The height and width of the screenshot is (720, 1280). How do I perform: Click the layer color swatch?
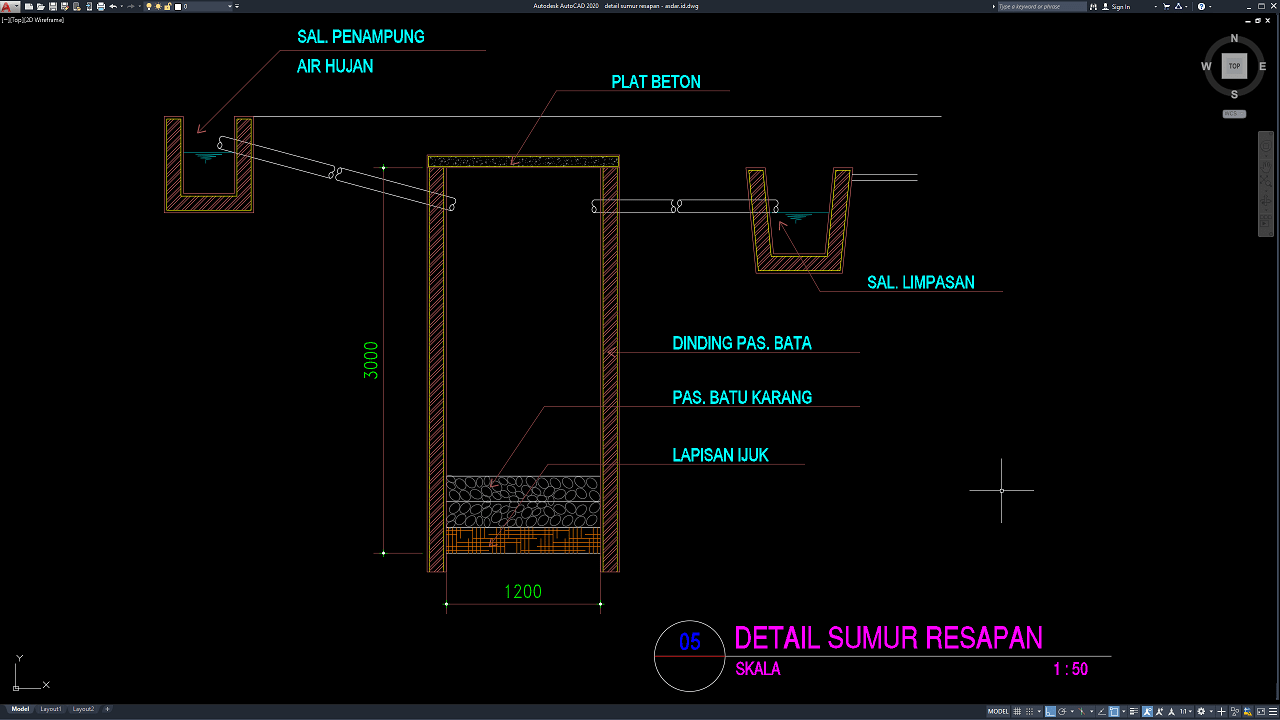178,6
